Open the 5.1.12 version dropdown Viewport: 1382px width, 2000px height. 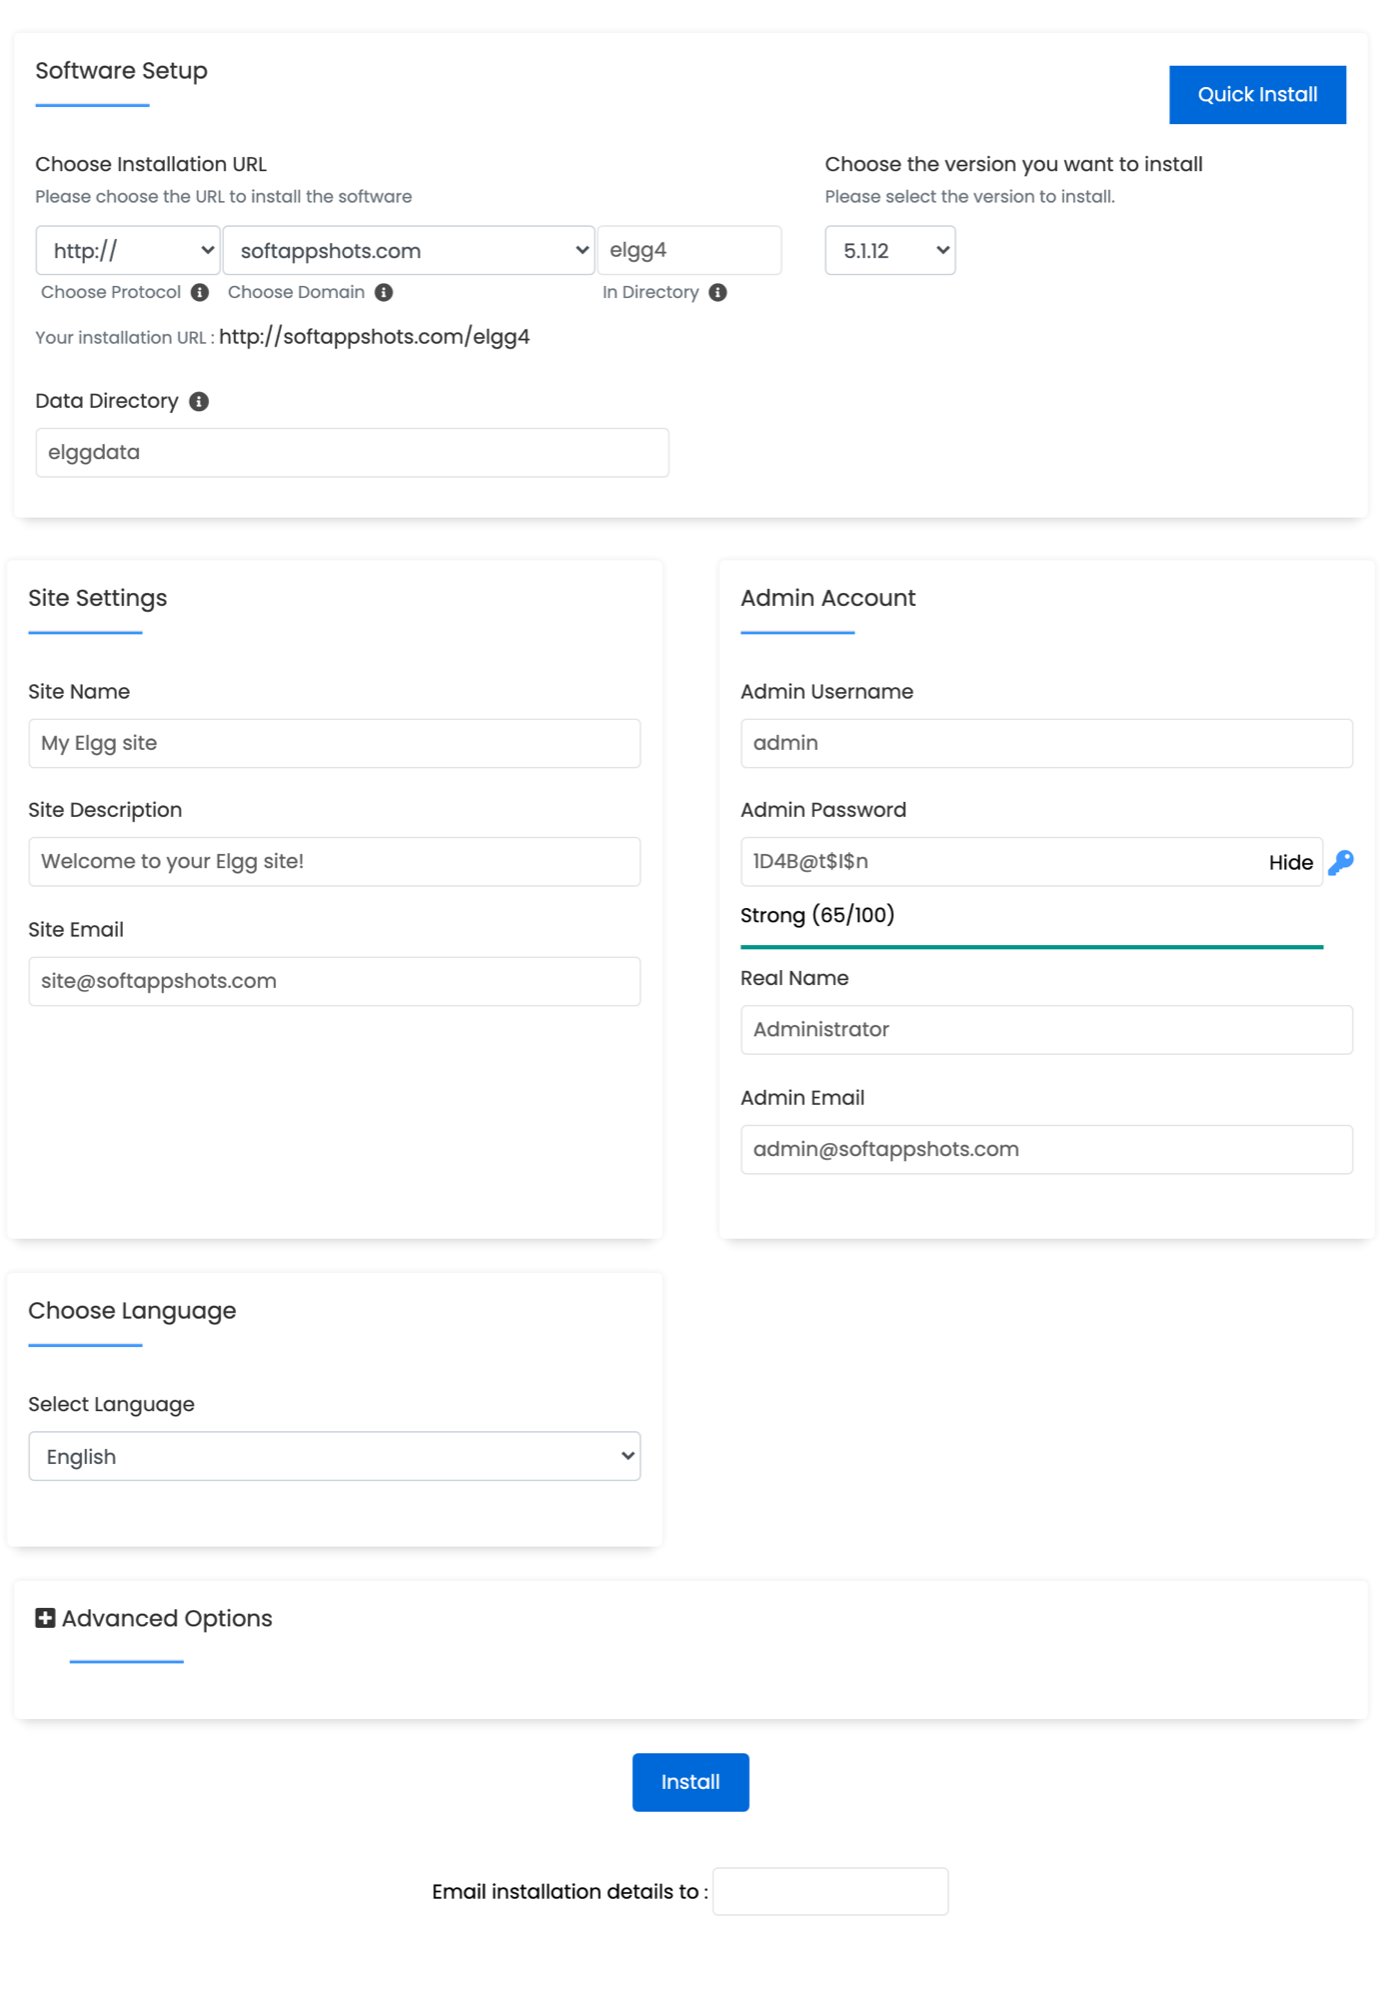[890, 250]
